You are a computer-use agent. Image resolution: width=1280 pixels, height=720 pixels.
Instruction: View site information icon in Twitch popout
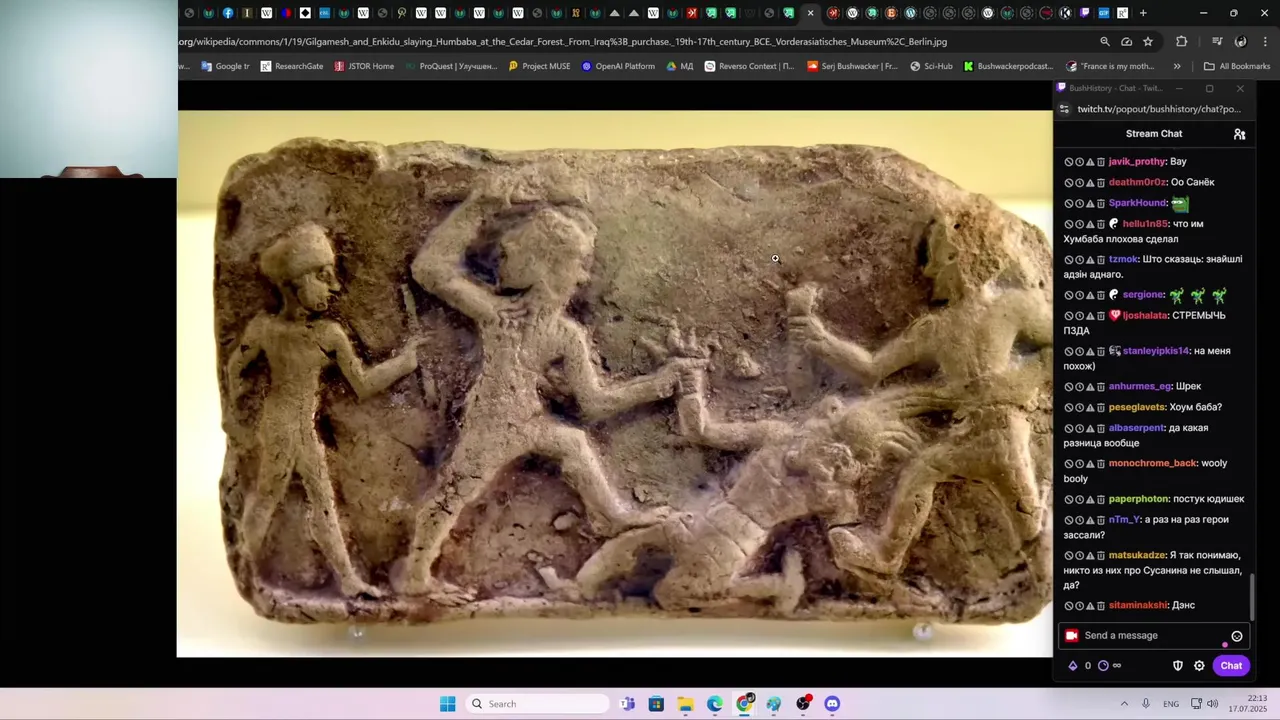[x=1066, y=109]
